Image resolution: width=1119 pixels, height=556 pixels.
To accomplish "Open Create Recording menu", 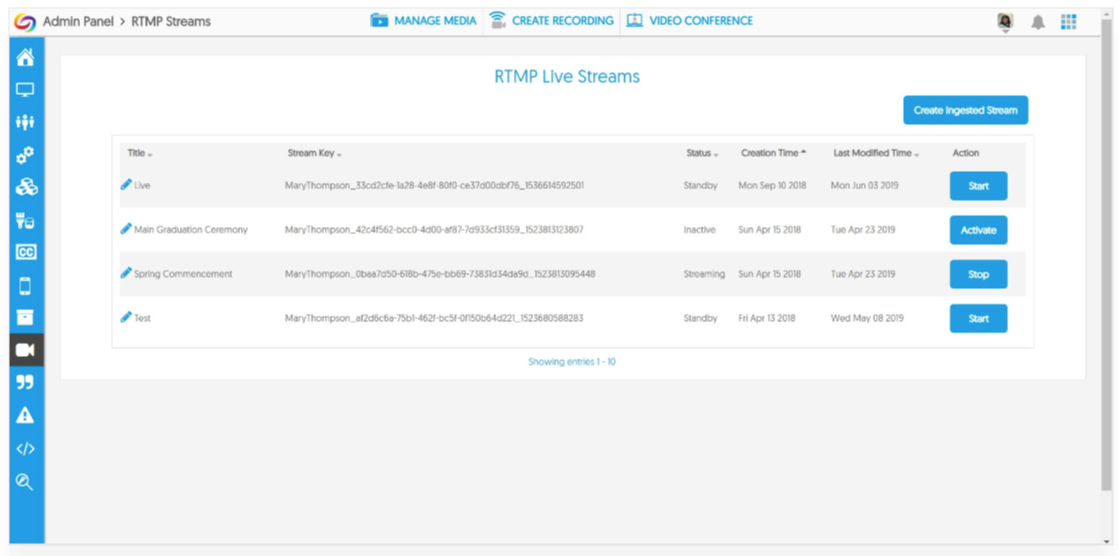I will [552, 21].
